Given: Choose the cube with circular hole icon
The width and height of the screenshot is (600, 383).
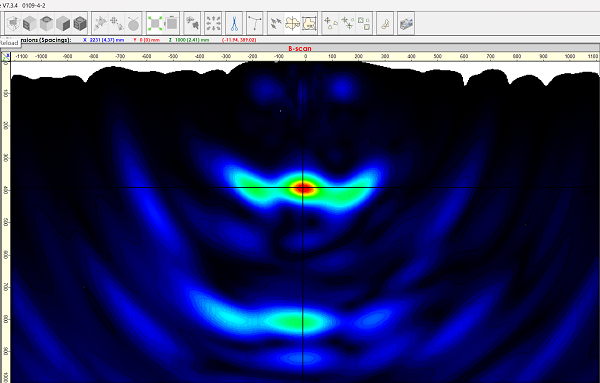Looking at the screenshot, I should tap(46, 24).
